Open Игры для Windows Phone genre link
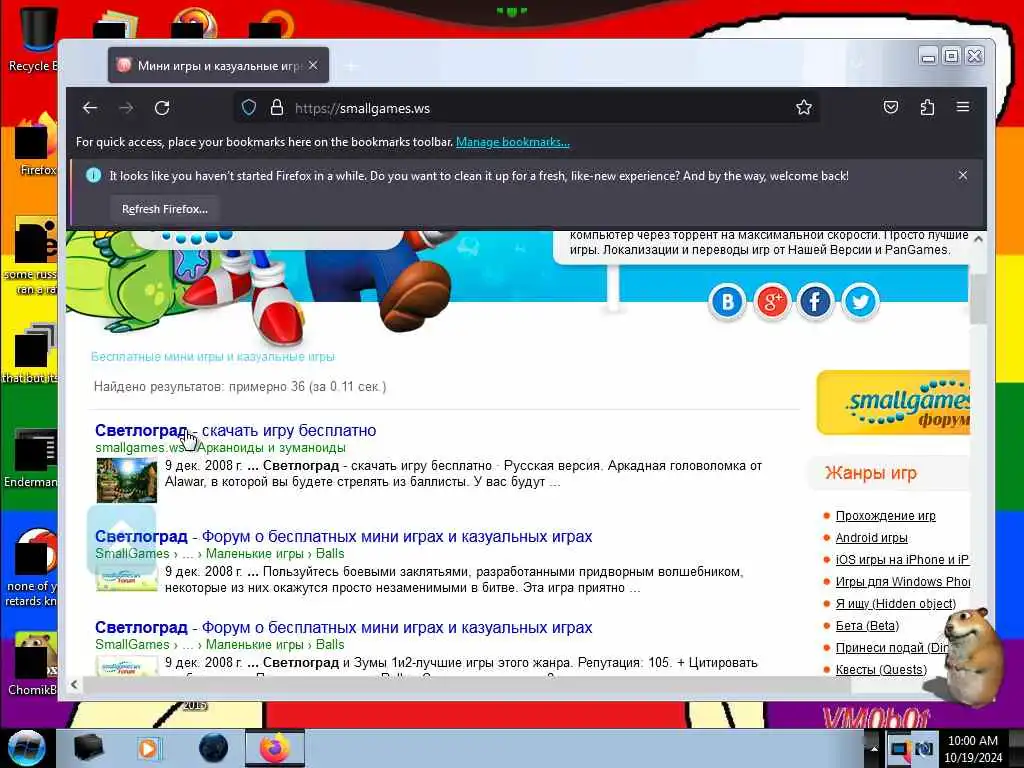1024x768 pixels. 903,581
